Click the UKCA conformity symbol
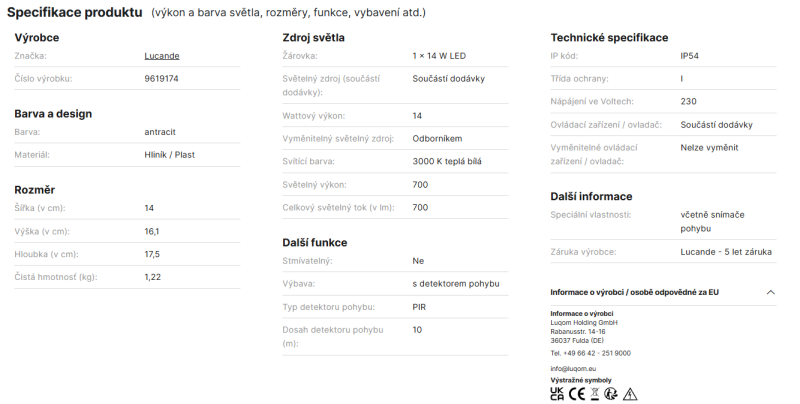Screen dimensions: 800x404 557,393
